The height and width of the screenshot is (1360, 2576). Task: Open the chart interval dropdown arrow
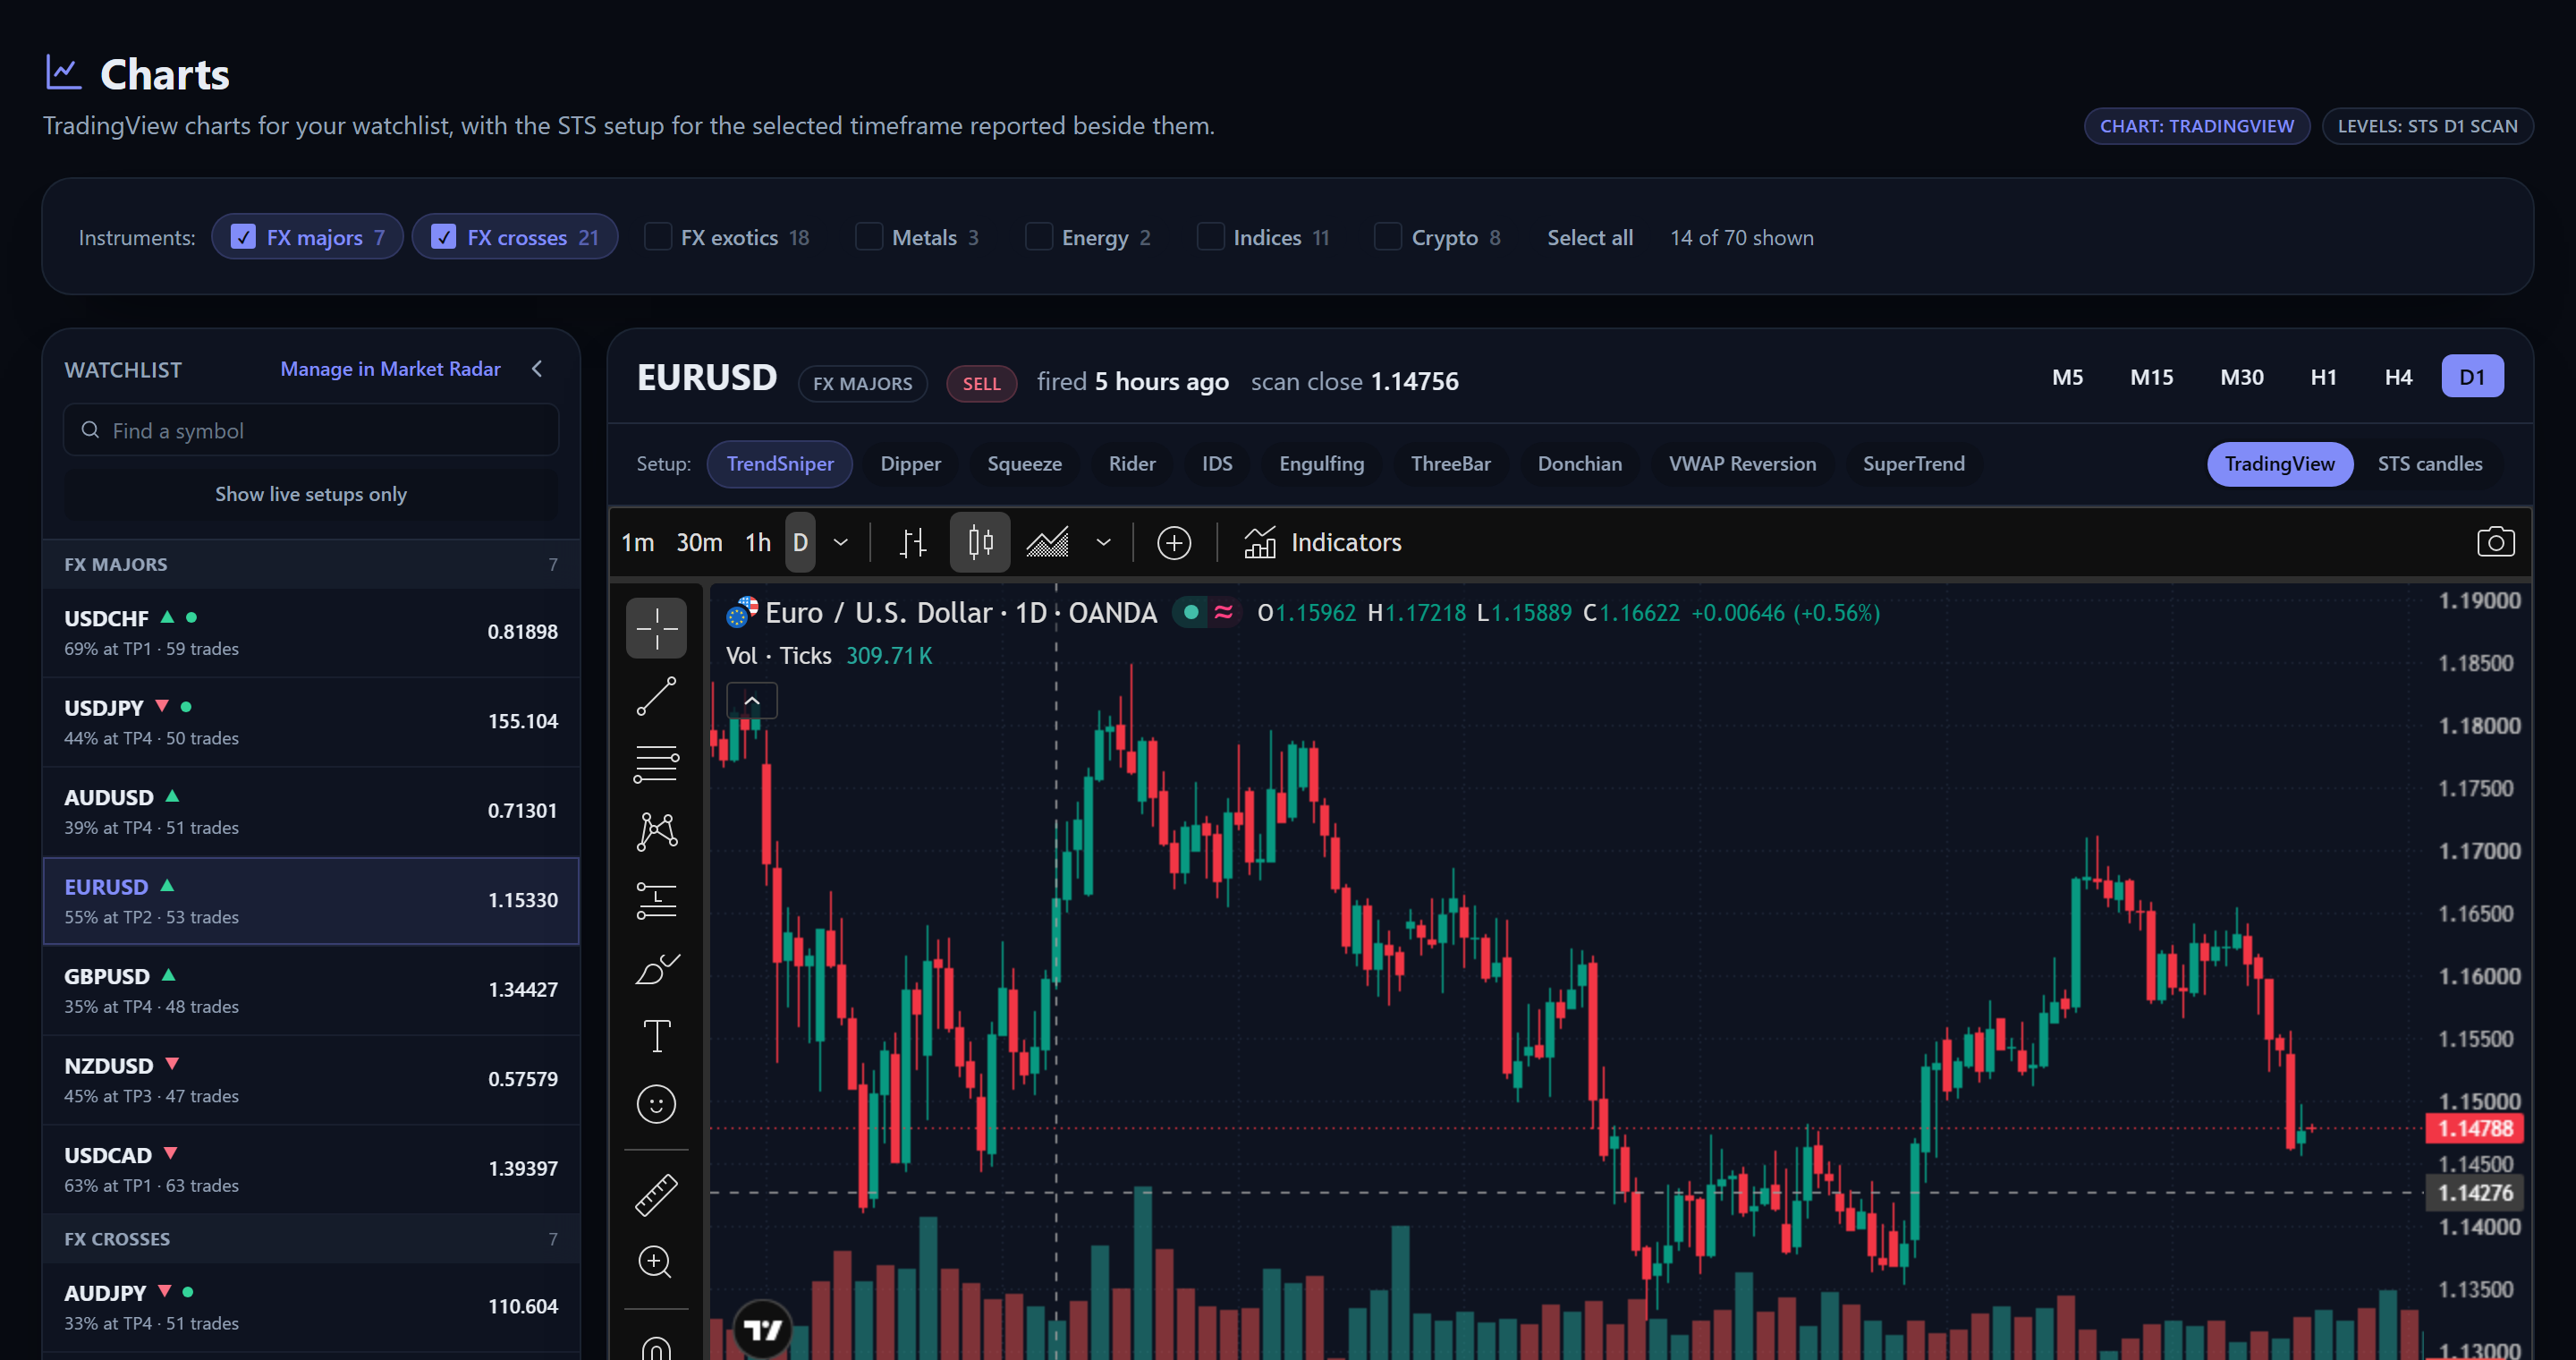click(x=841, y=542)
